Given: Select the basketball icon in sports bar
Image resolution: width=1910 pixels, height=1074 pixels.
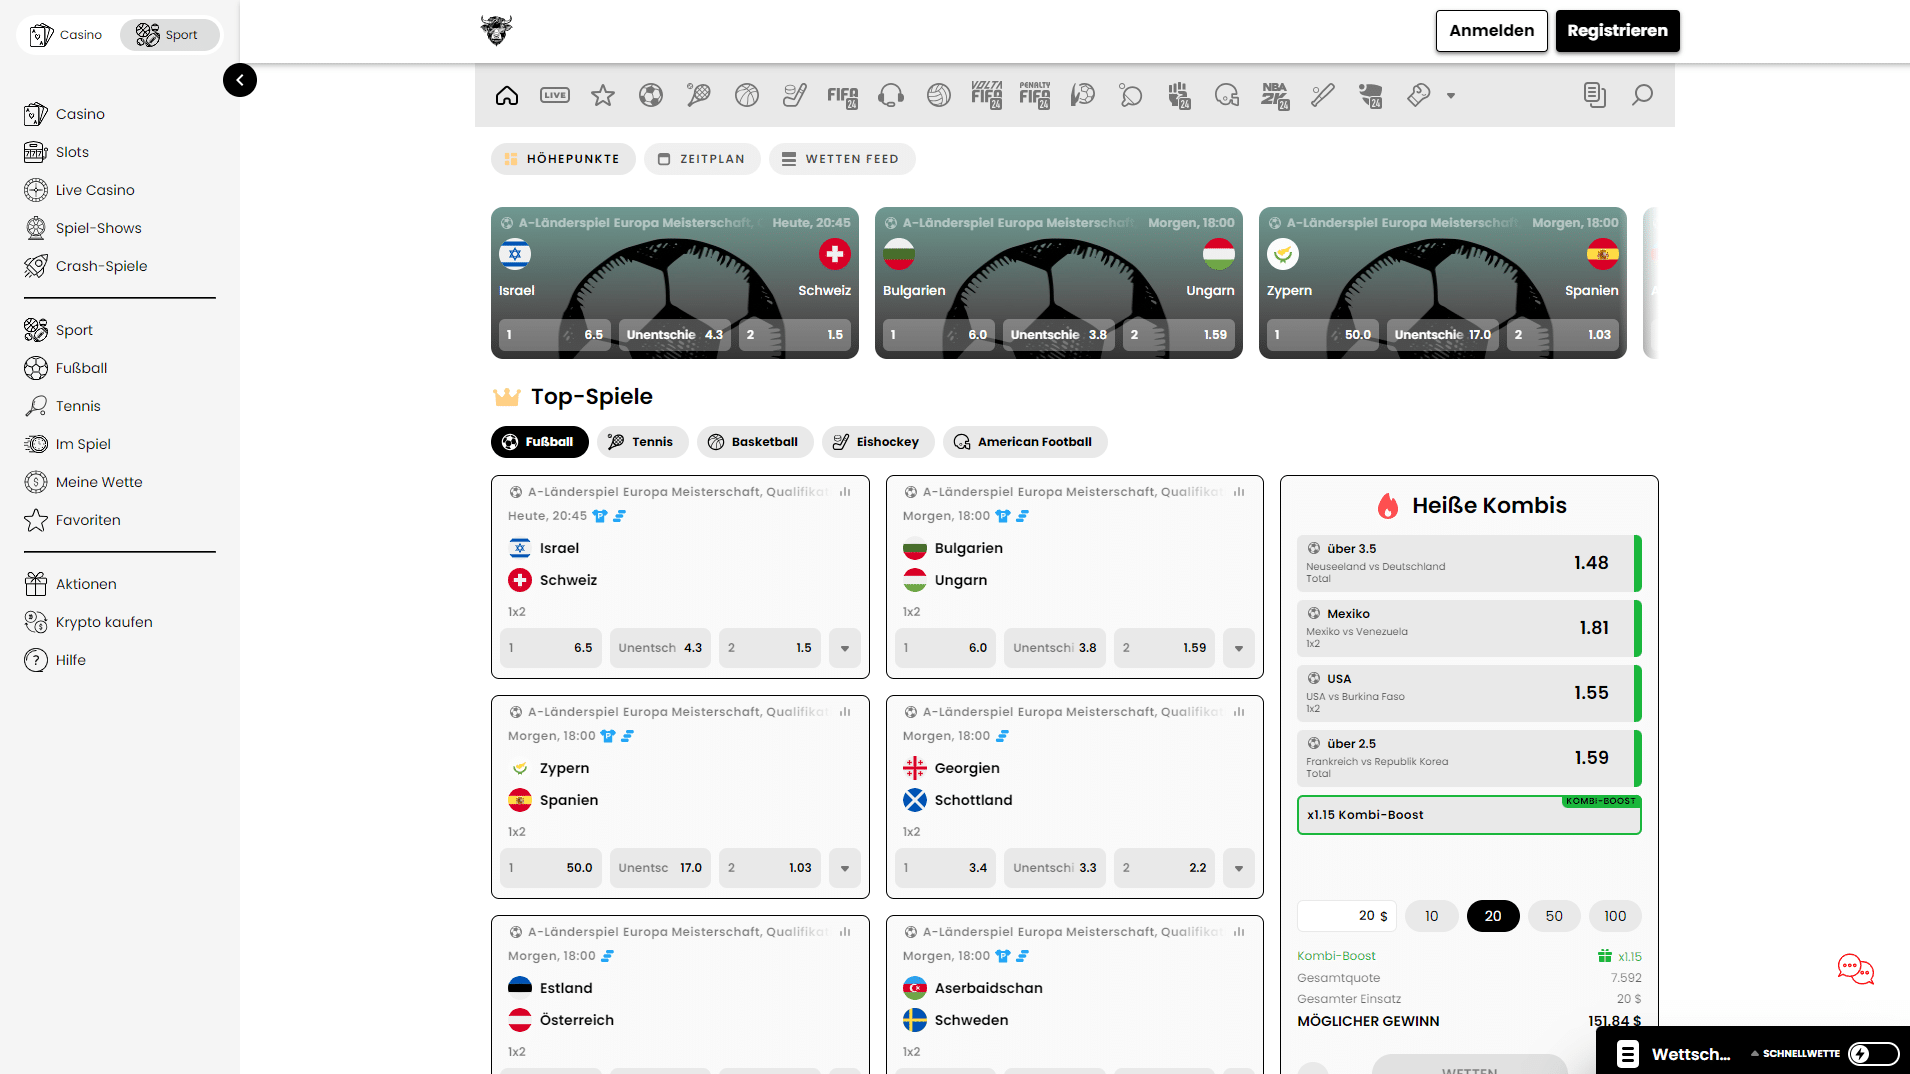Looking at the screenshot, I should pyautogui.click(x=746, y=95).
